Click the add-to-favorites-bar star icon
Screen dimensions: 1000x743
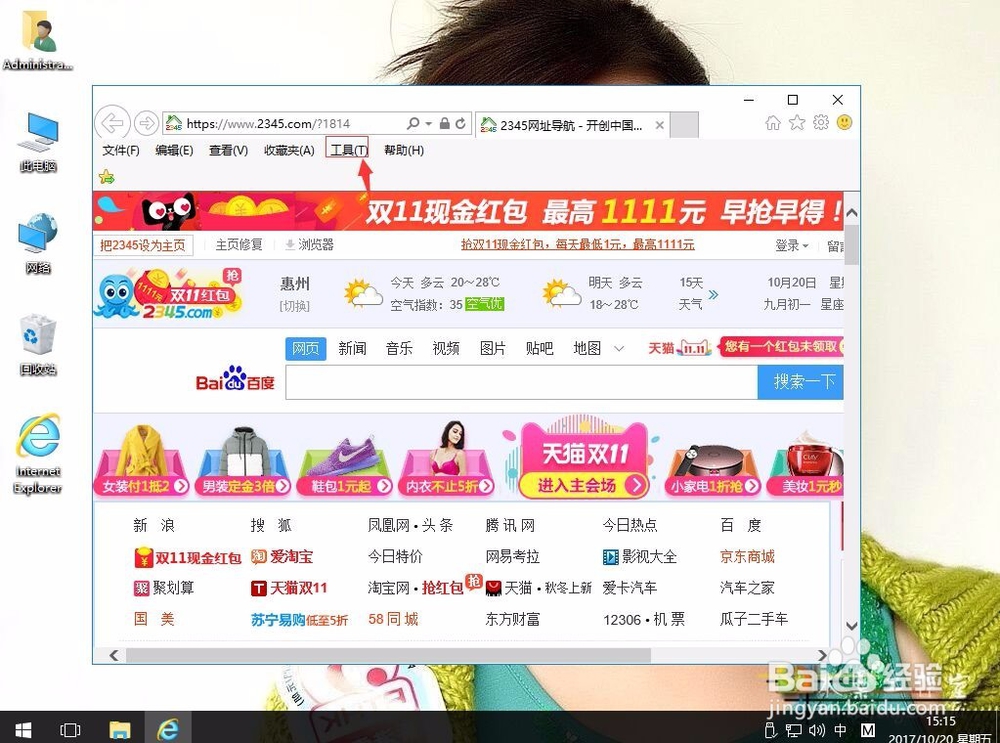(x=107, y=177)
